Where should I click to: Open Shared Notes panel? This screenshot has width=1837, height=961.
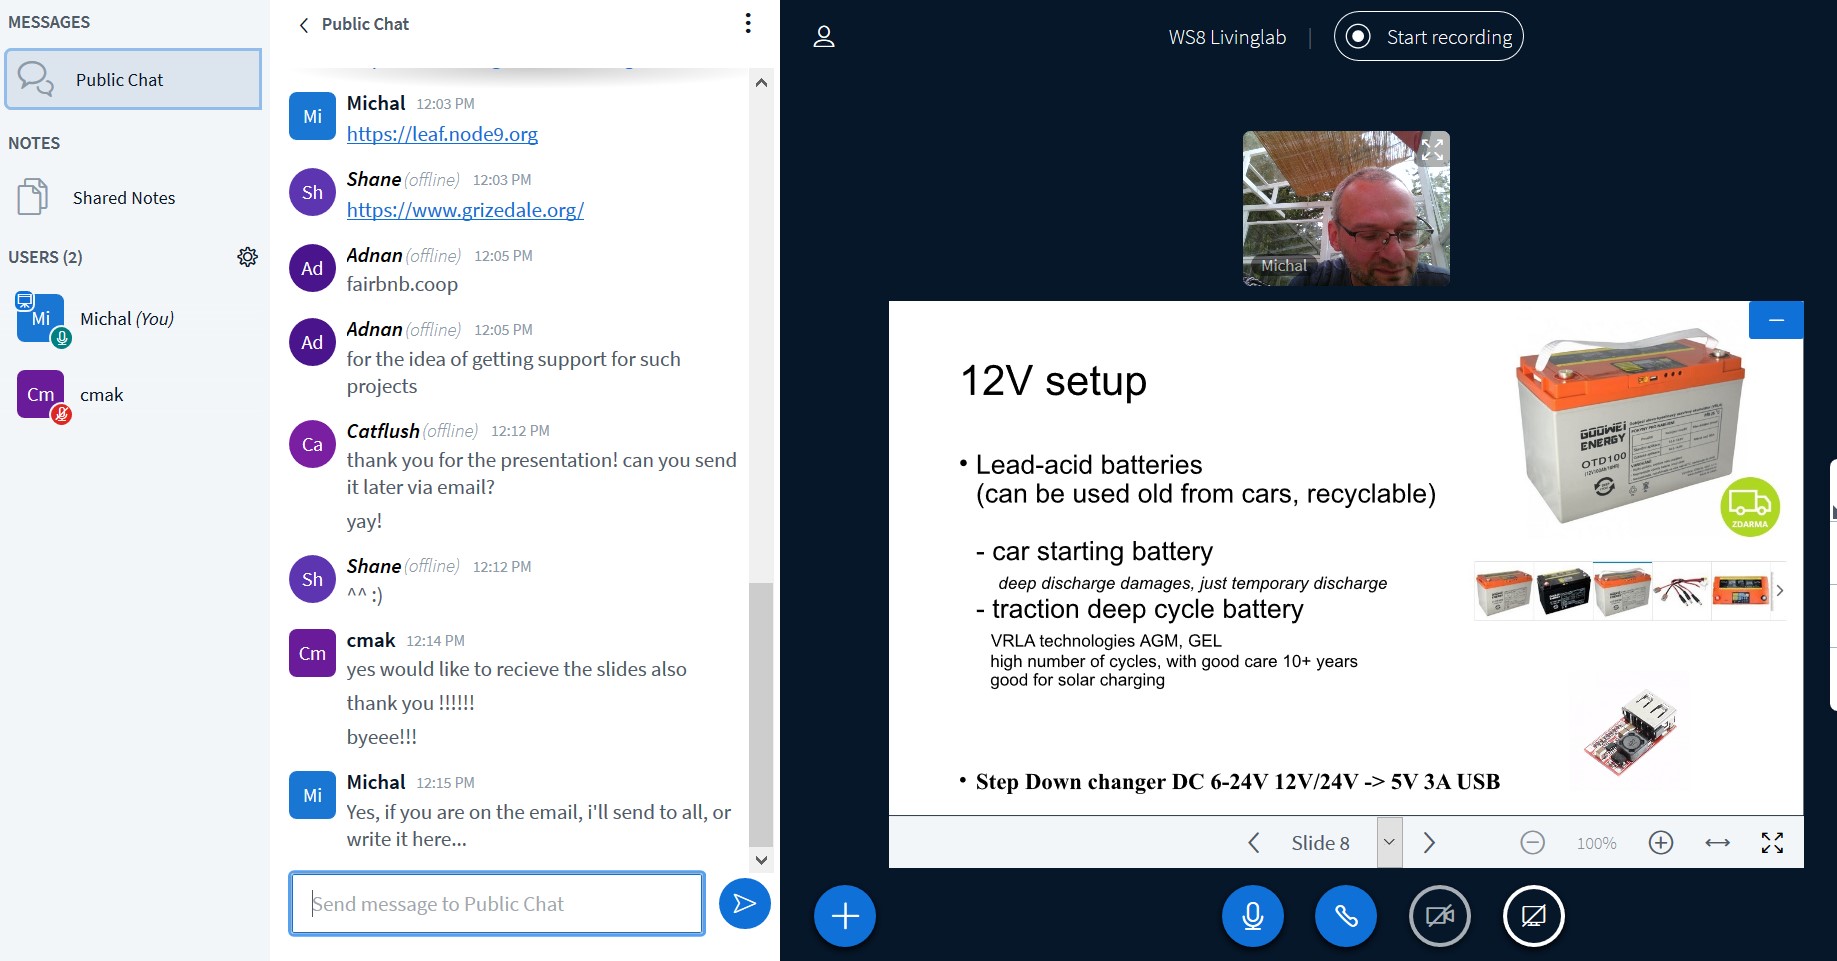click(124, 198)
